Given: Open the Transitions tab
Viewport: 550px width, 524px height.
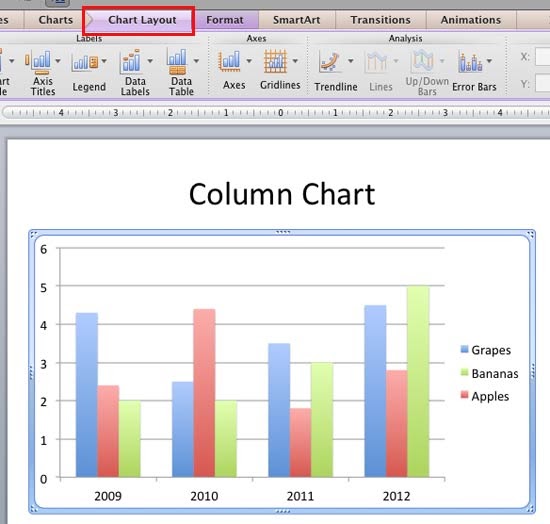Looking at the screenshot, I should click(x=381, y=20).
